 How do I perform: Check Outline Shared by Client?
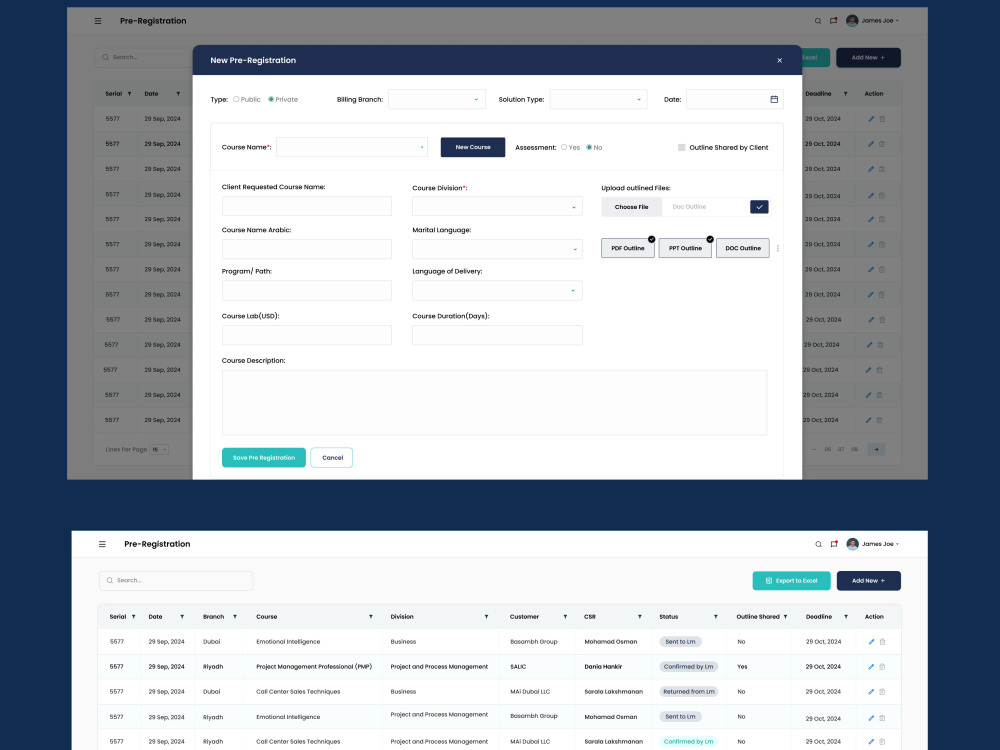682,147
